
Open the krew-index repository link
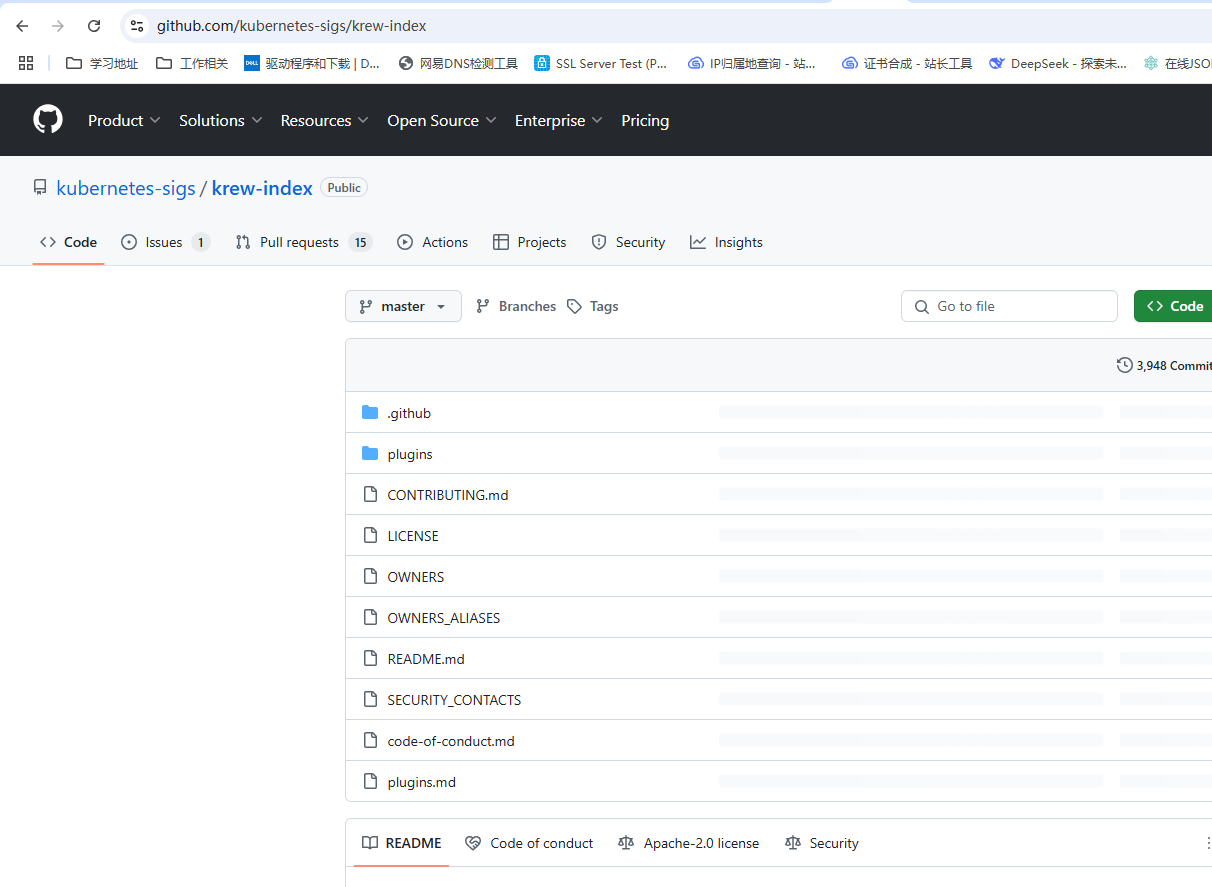262,188
